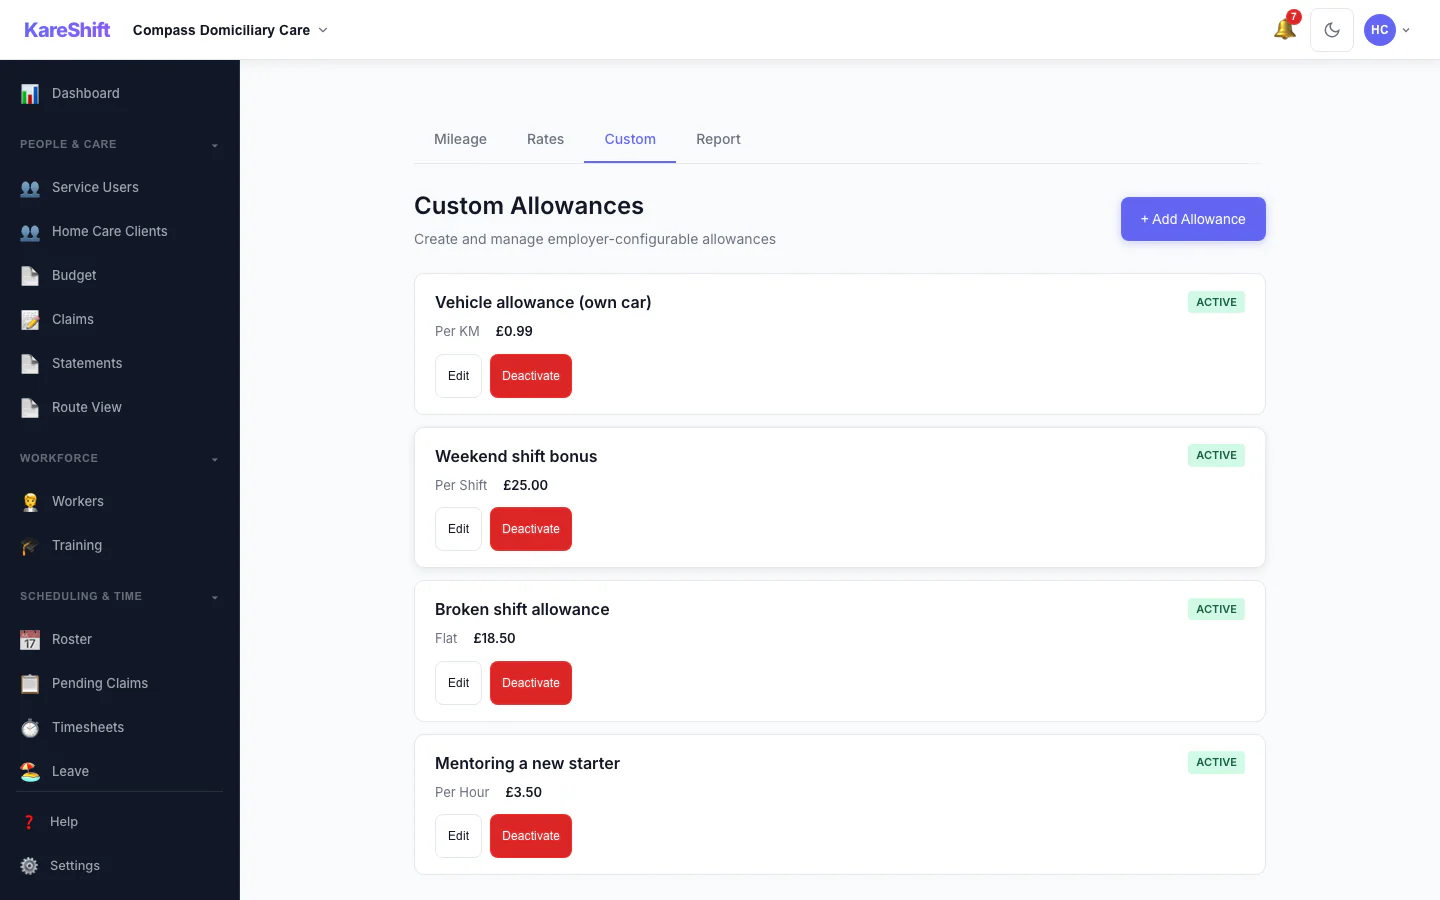Viewport: 1440px width, 900px height.
Task: Open the HC user avatar menu
Action: [1380, 30]
